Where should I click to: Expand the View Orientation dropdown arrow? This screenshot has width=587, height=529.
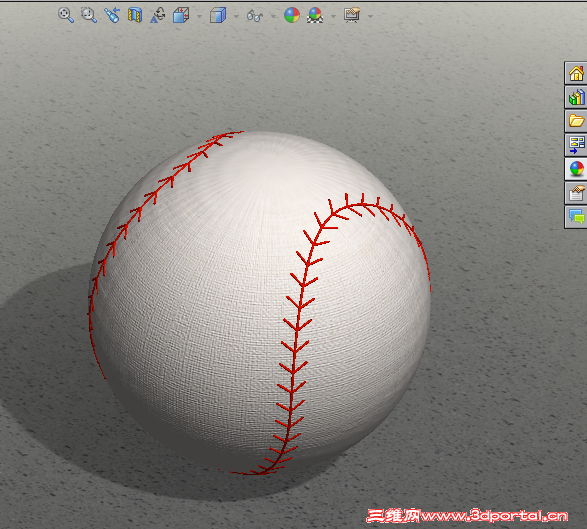click(x=200, y=16)
